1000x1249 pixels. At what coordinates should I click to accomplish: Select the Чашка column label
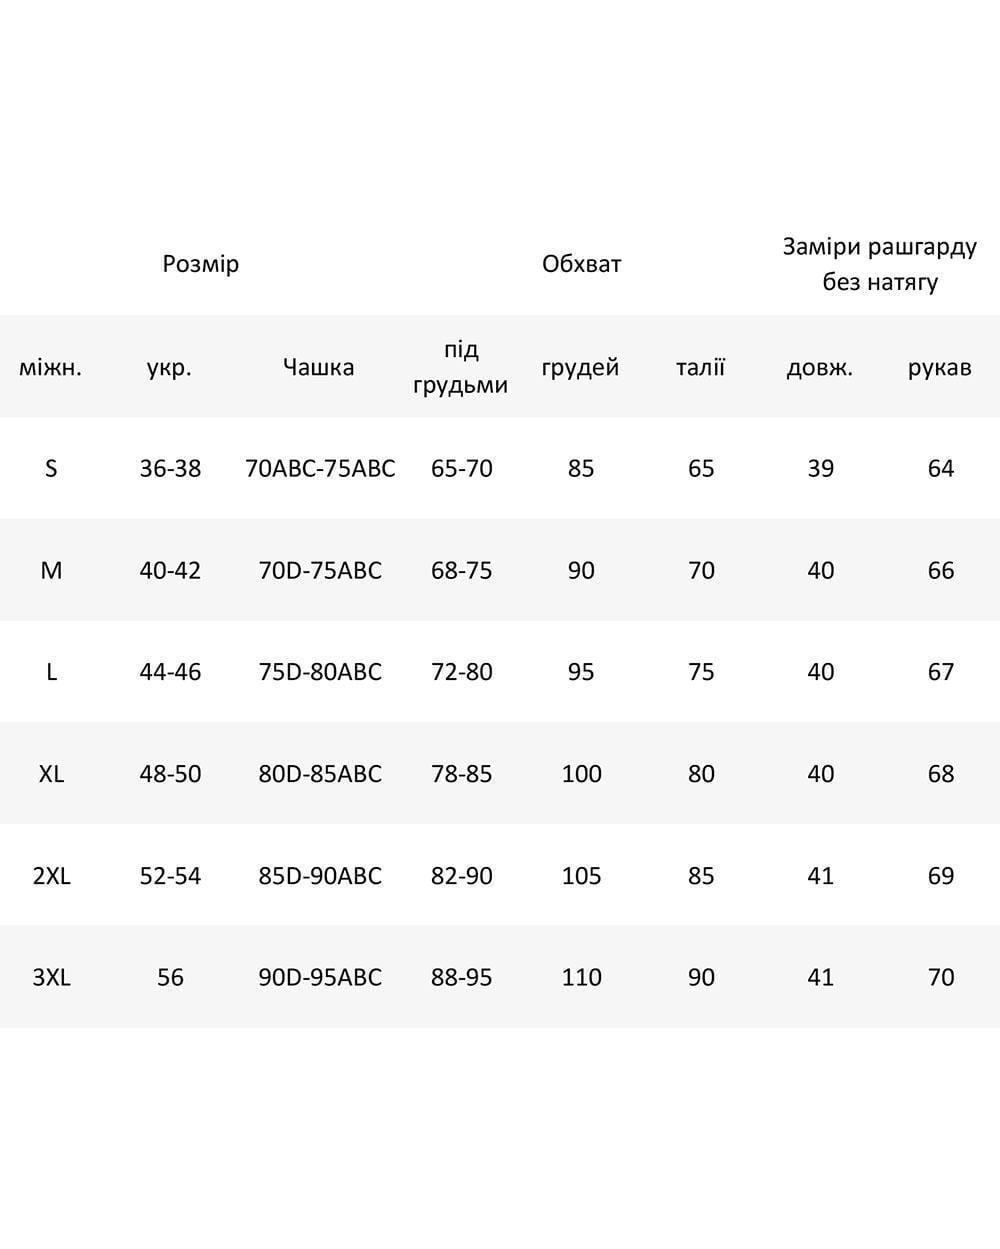pos(318,367)
